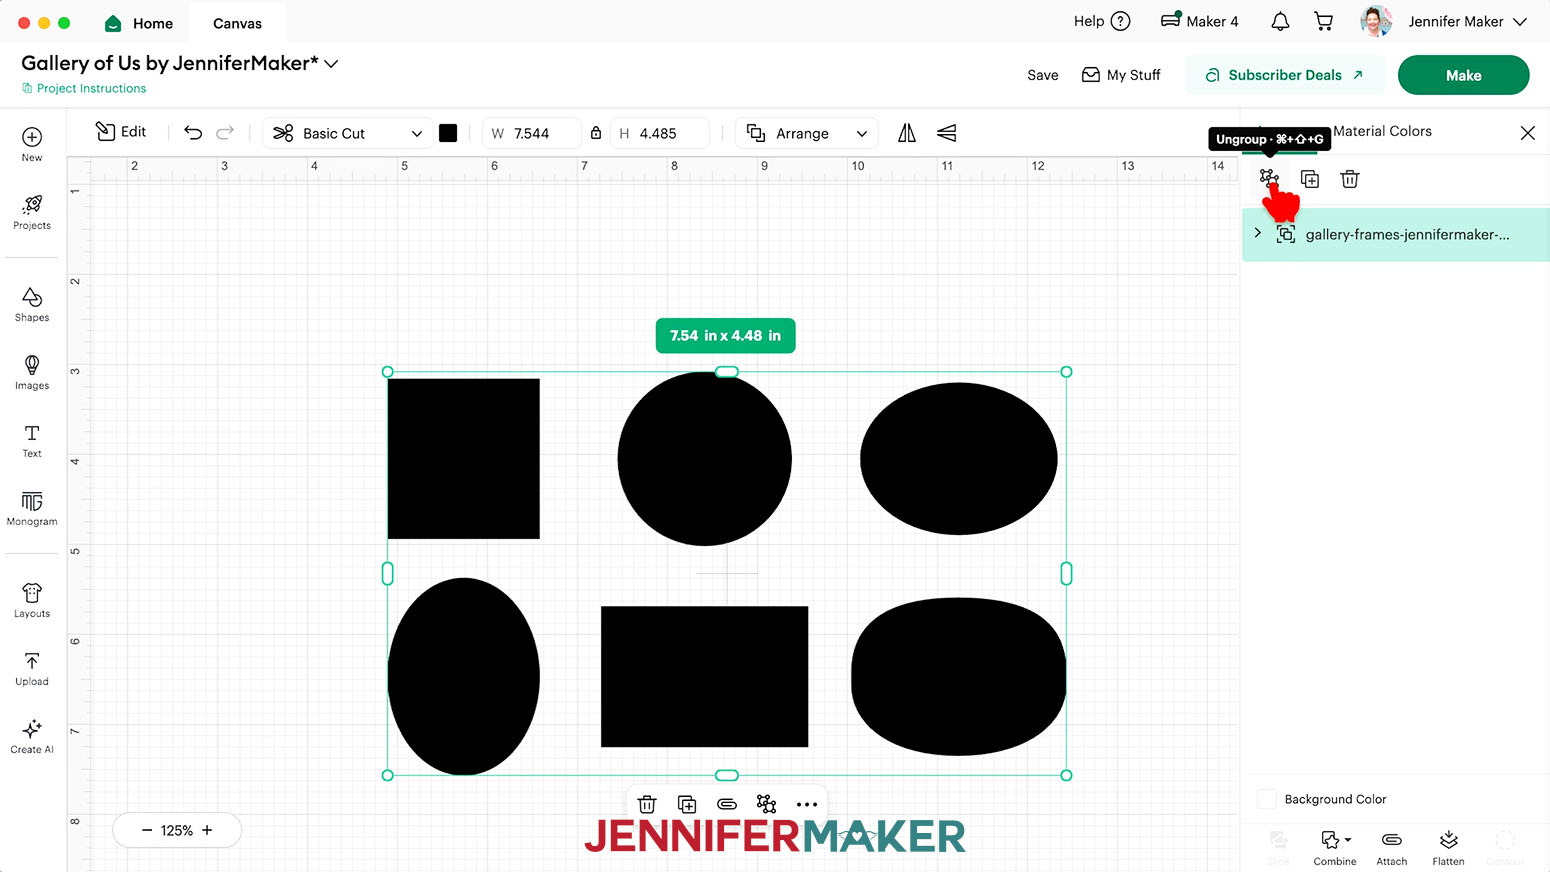Viewport: 1550px width, 872px height.
Task: Open the Shapes tool
Action: (32, 304)
